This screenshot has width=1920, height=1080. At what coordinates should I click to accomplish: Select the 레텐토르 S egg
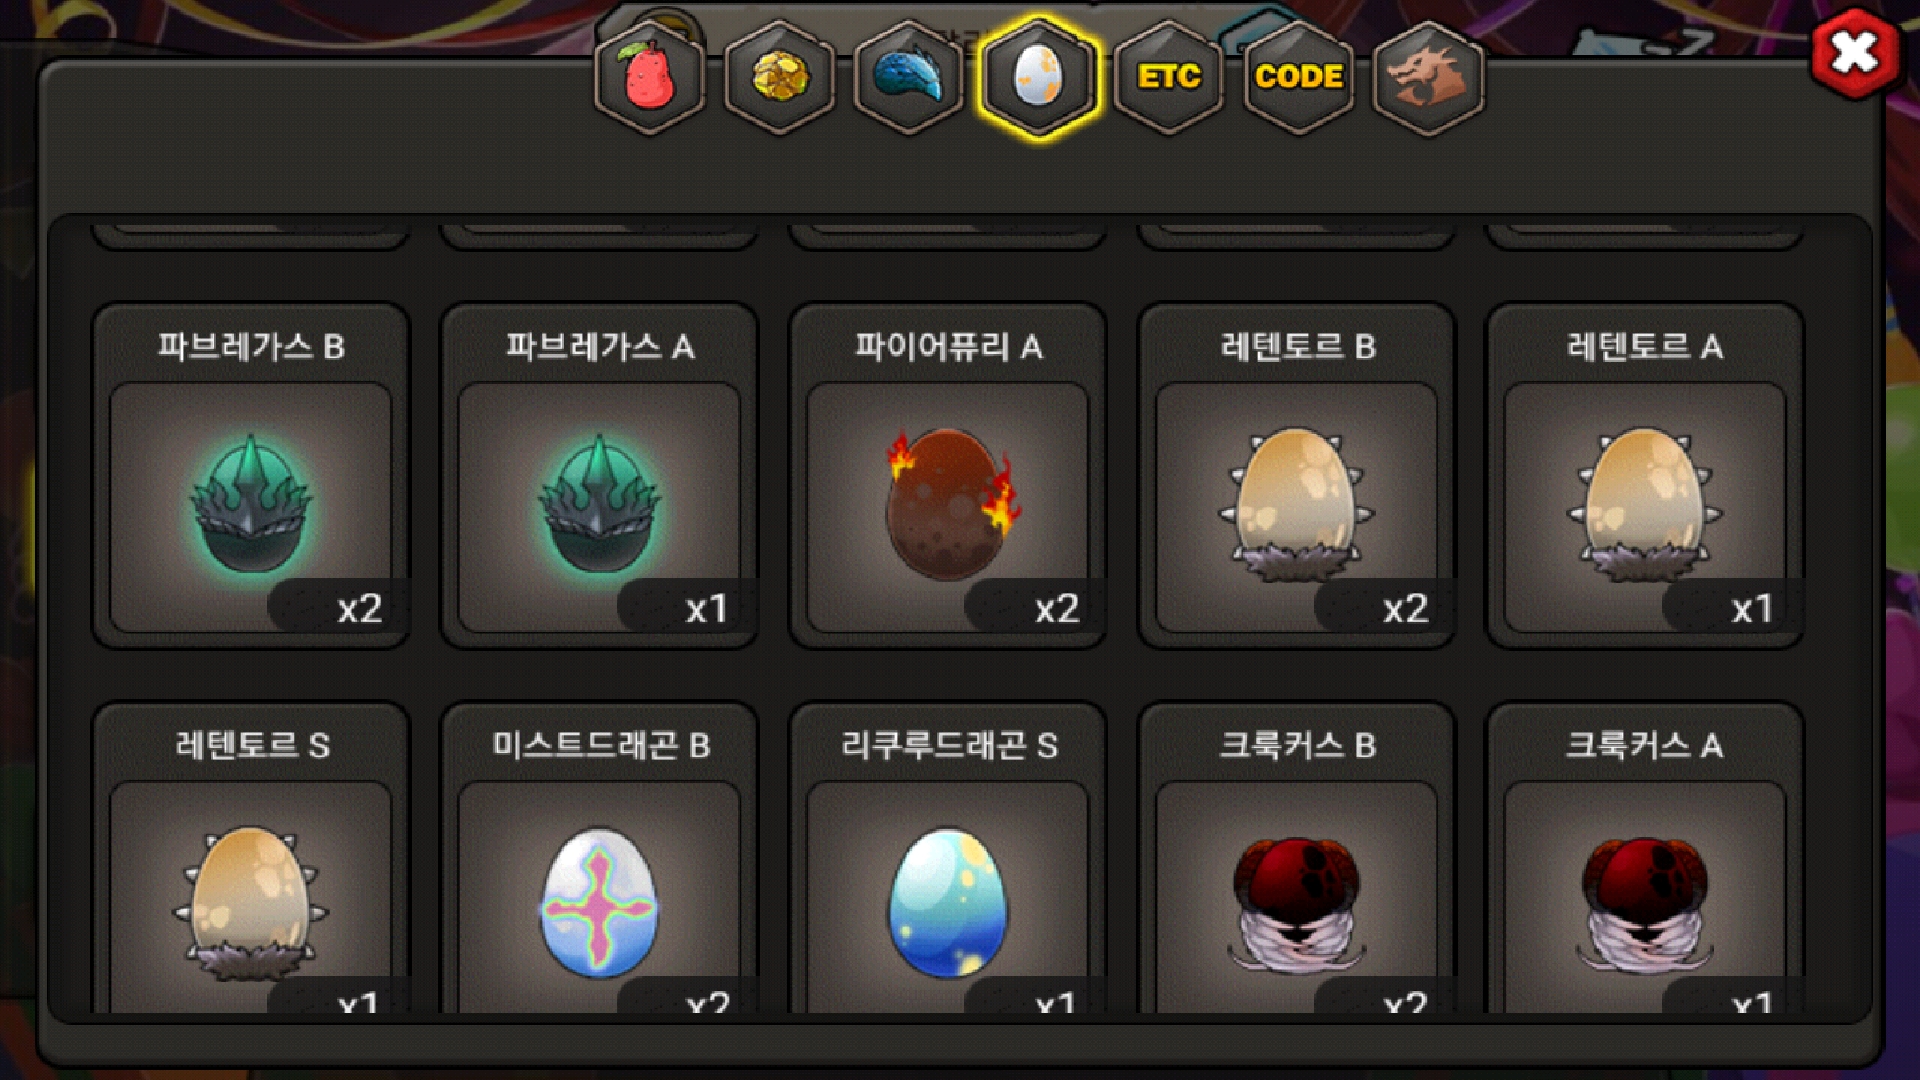pyautogui.click(x=251, y=858)
